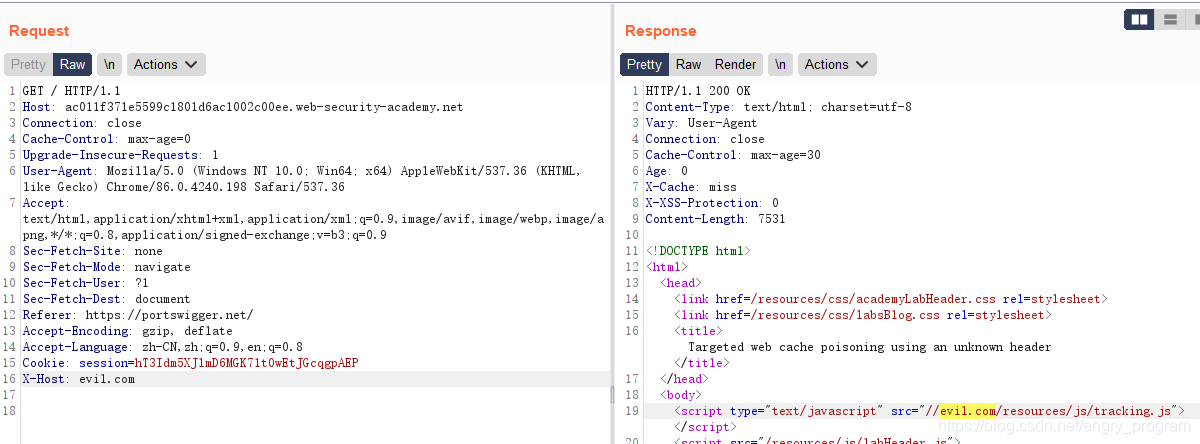Click the Accept-Language header line

pos(163,347)
